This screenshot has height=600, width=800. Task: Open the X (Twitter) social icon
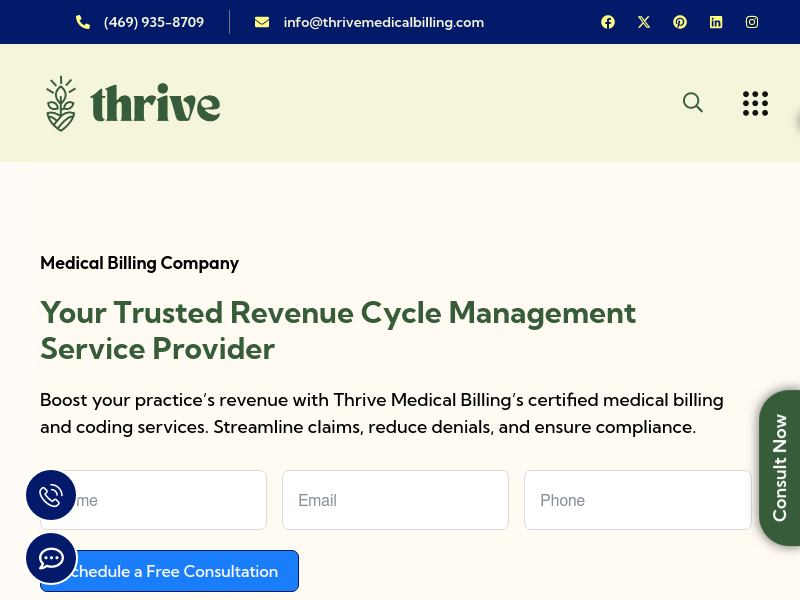(644, 22)
